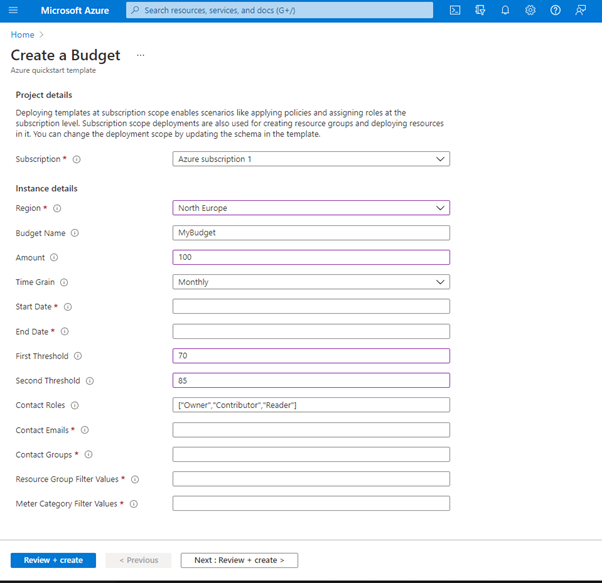Viewport: 602px width, 583px height.
Task: Click the Amount field containing 100
Action: [311, 258]
